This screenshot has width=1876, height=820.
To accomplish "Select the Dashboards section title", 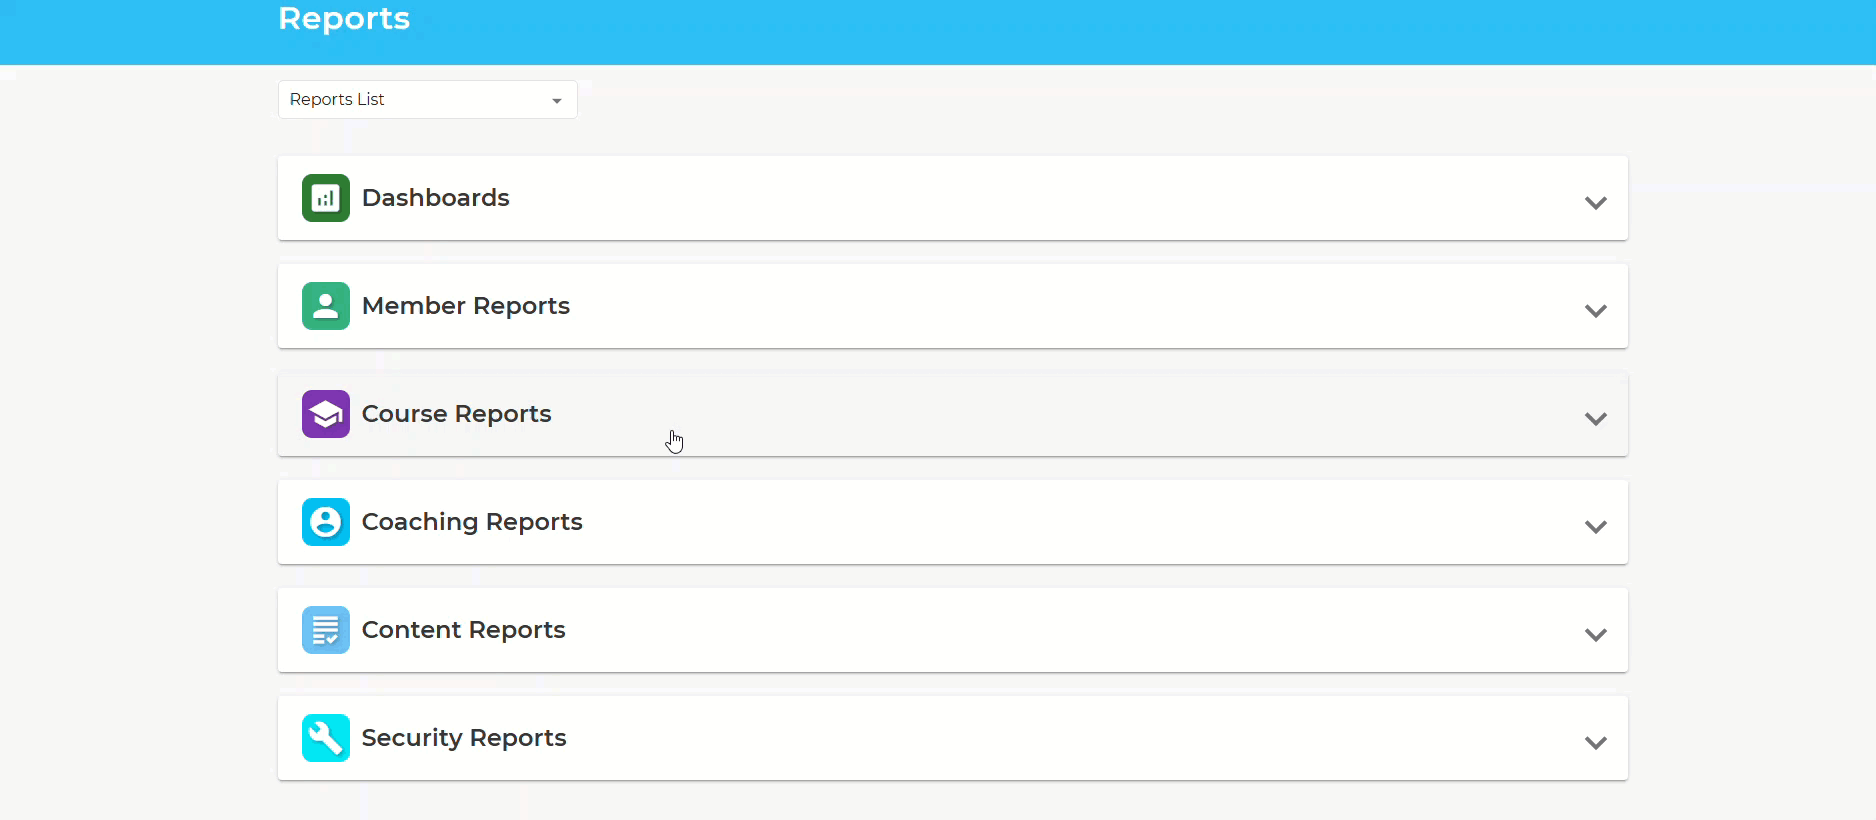I will tap(435, 198).
